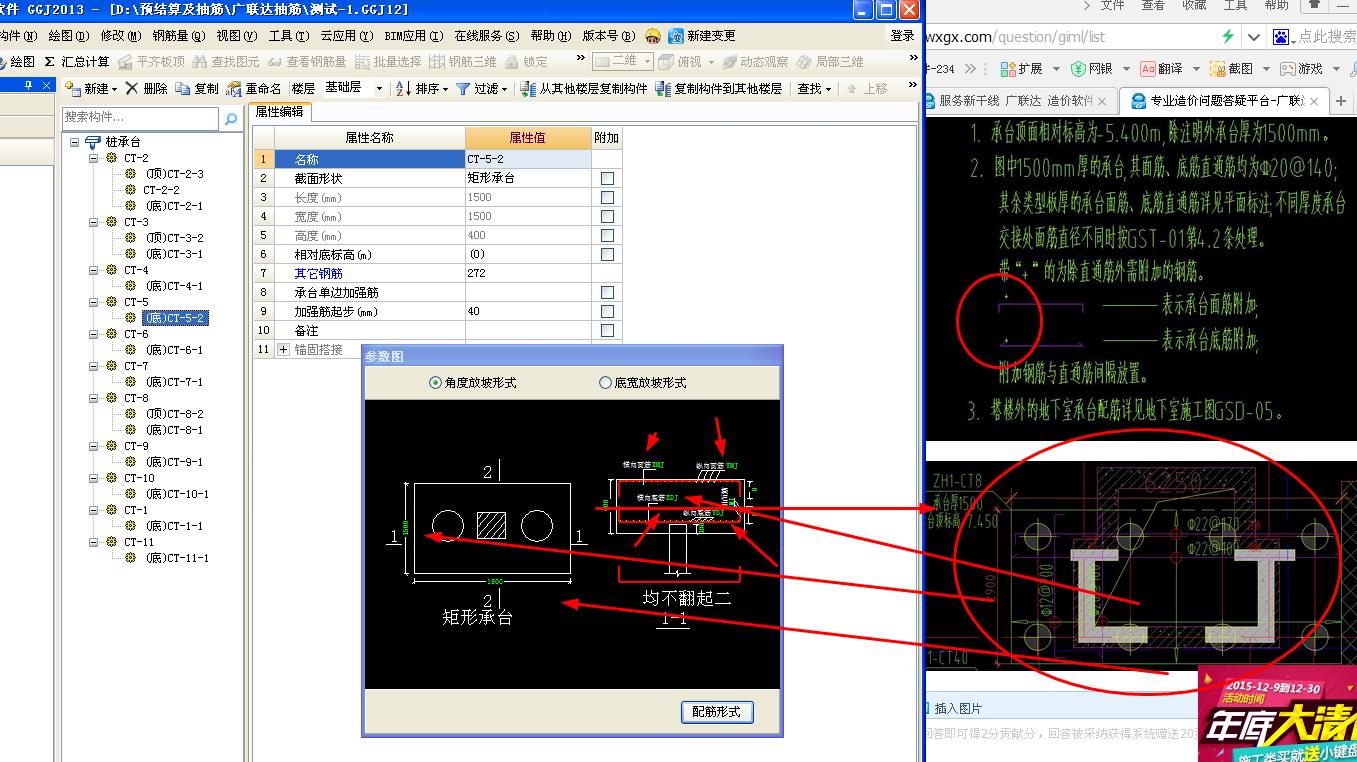Run 汇总计算 summary calculation
The height and width of the screenshot is (762, 1357).
(77, 62)
